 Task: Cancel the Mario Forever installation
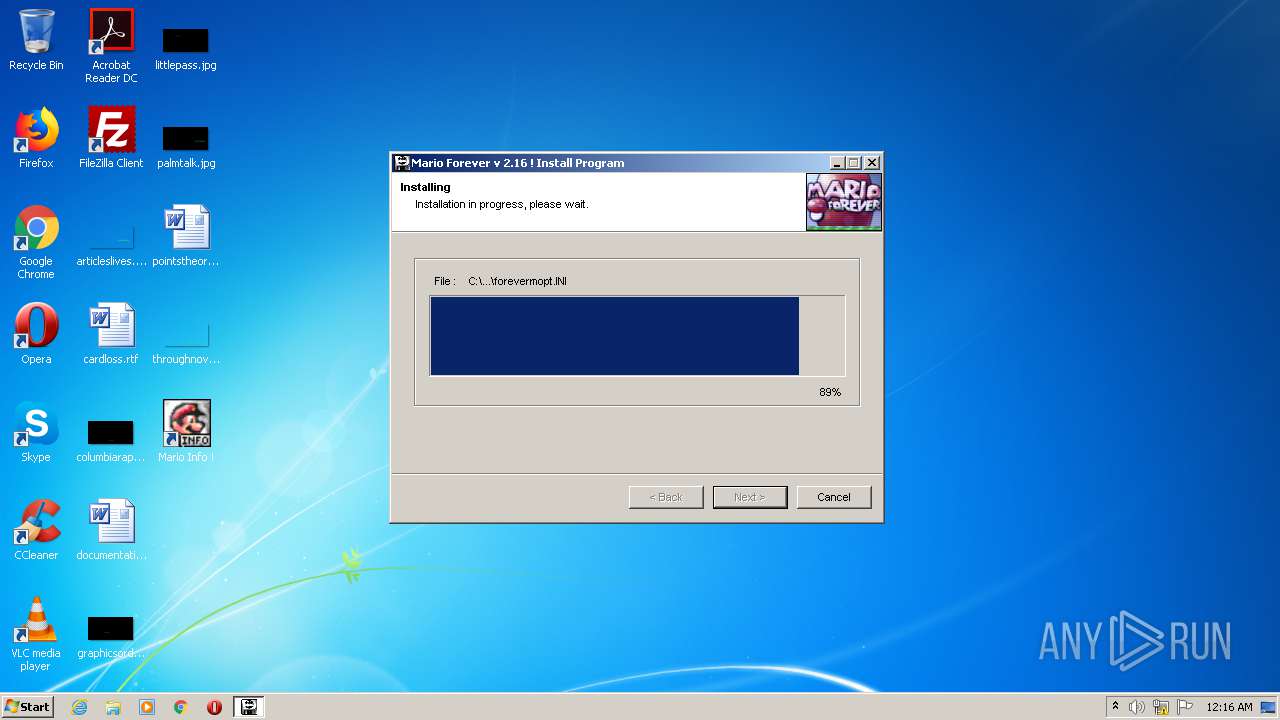tap(834, 497)
